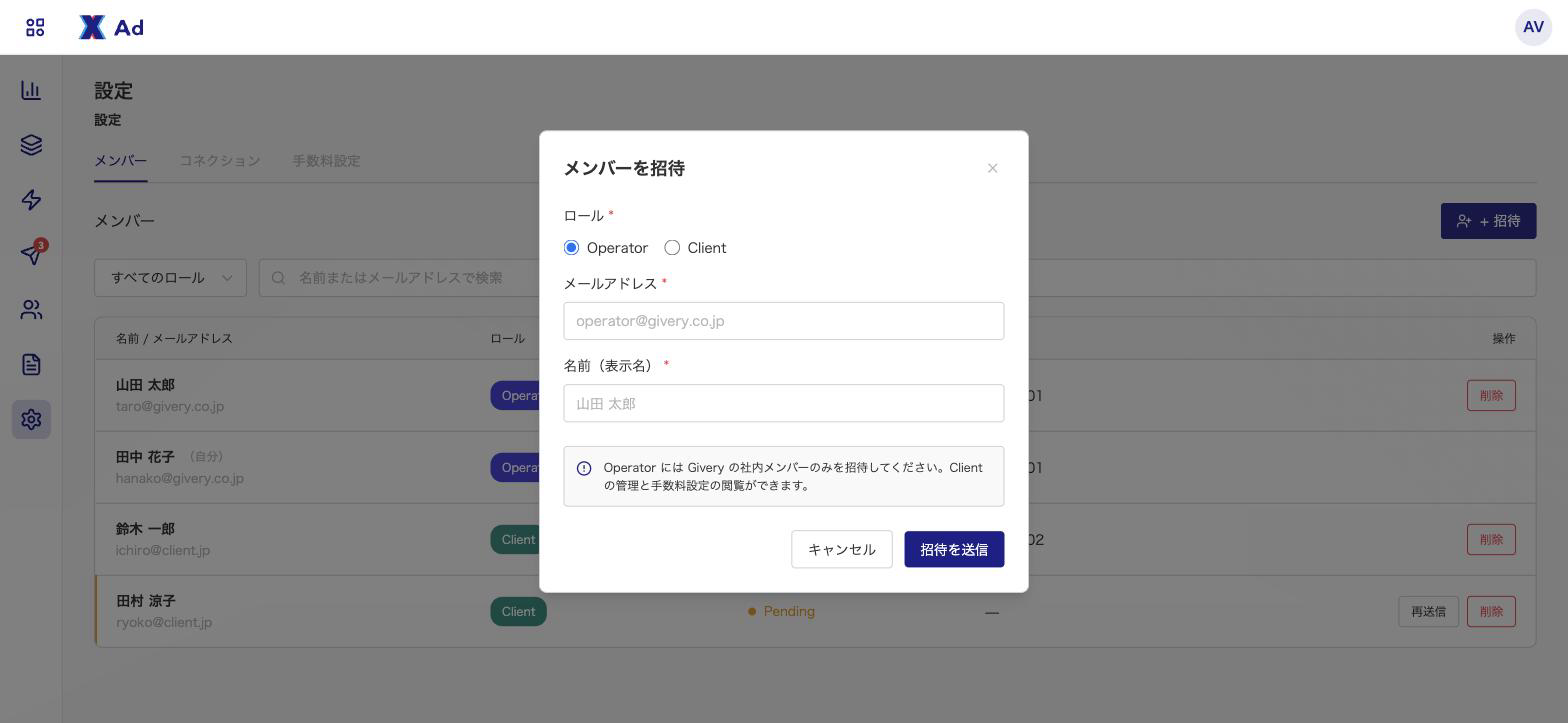The width and height of the screenshot is (1568, 723).
Task: Click 再送信 for 田村 涼子
Action: pyautogui.click(x=1428, y=611)
